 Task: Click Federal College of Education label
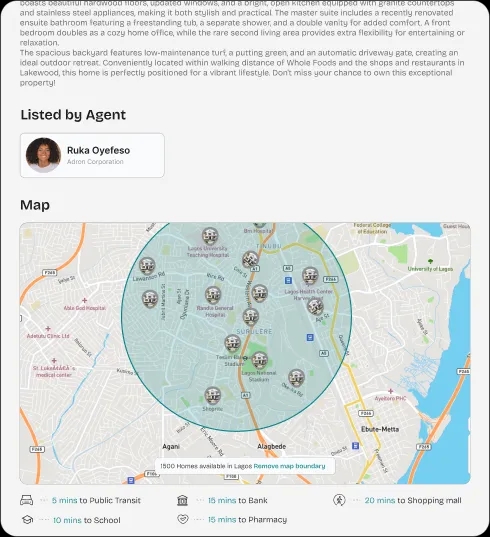(x=372, y=228)
